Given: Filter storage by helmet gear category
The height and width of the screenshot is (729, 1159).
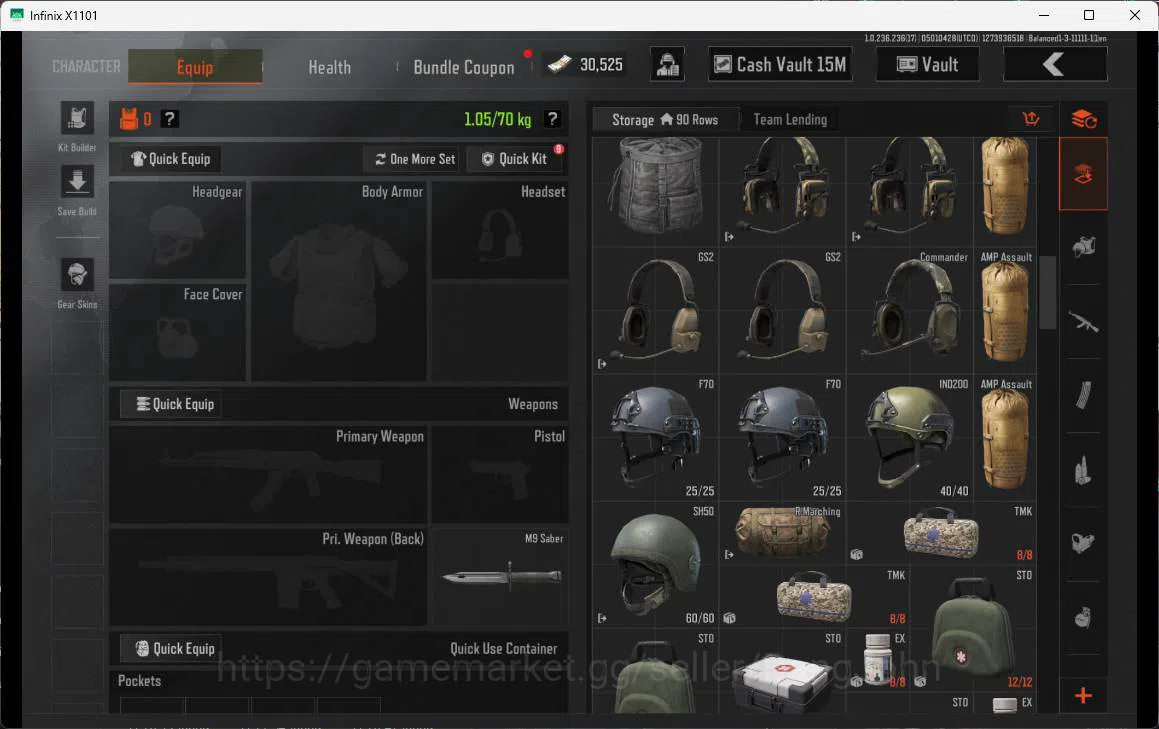Looking at the screenshot, I should coord(1084,247).
